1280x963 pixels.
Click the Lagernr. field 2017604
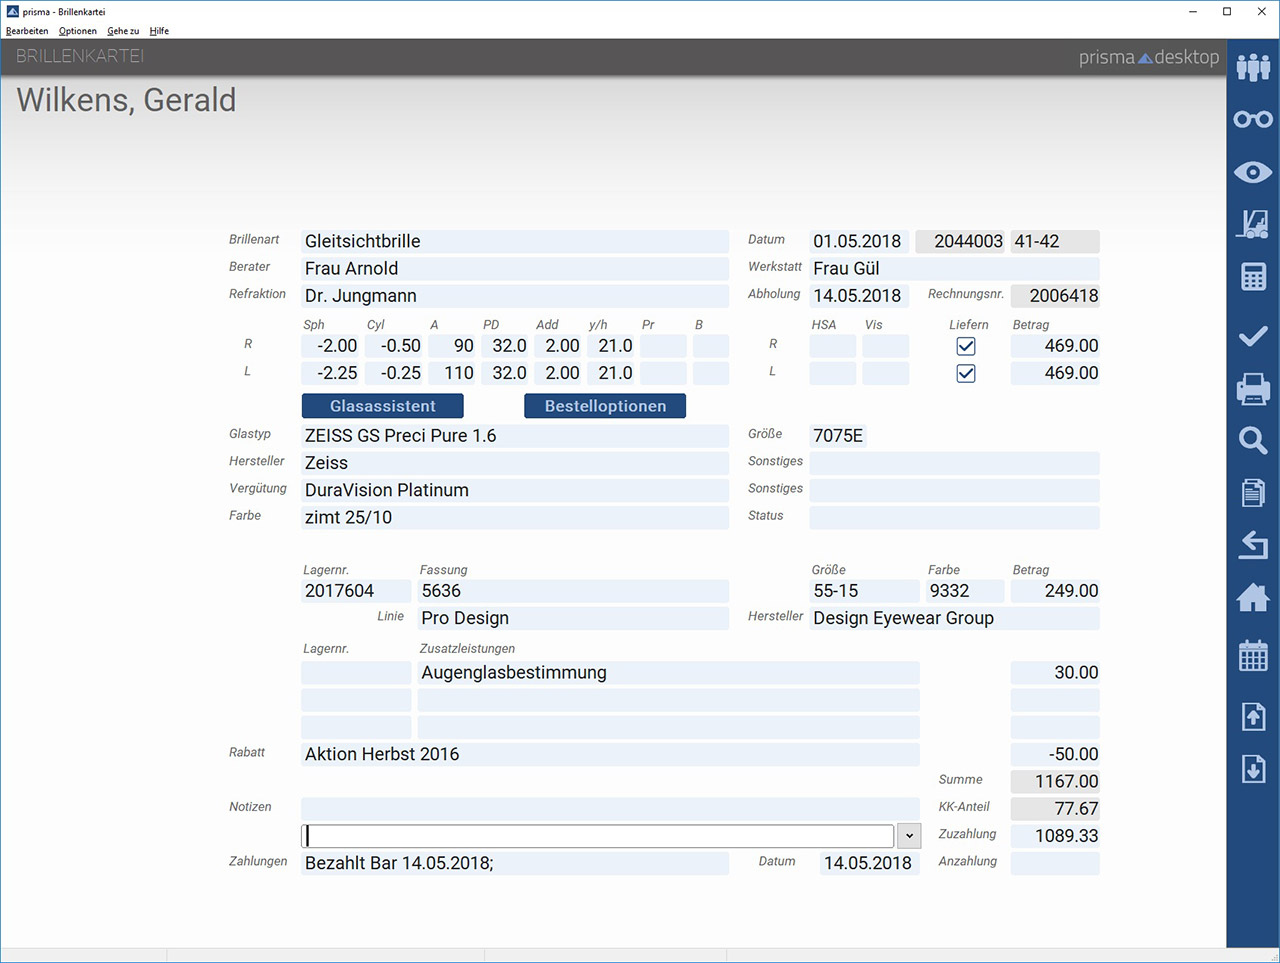356,591
